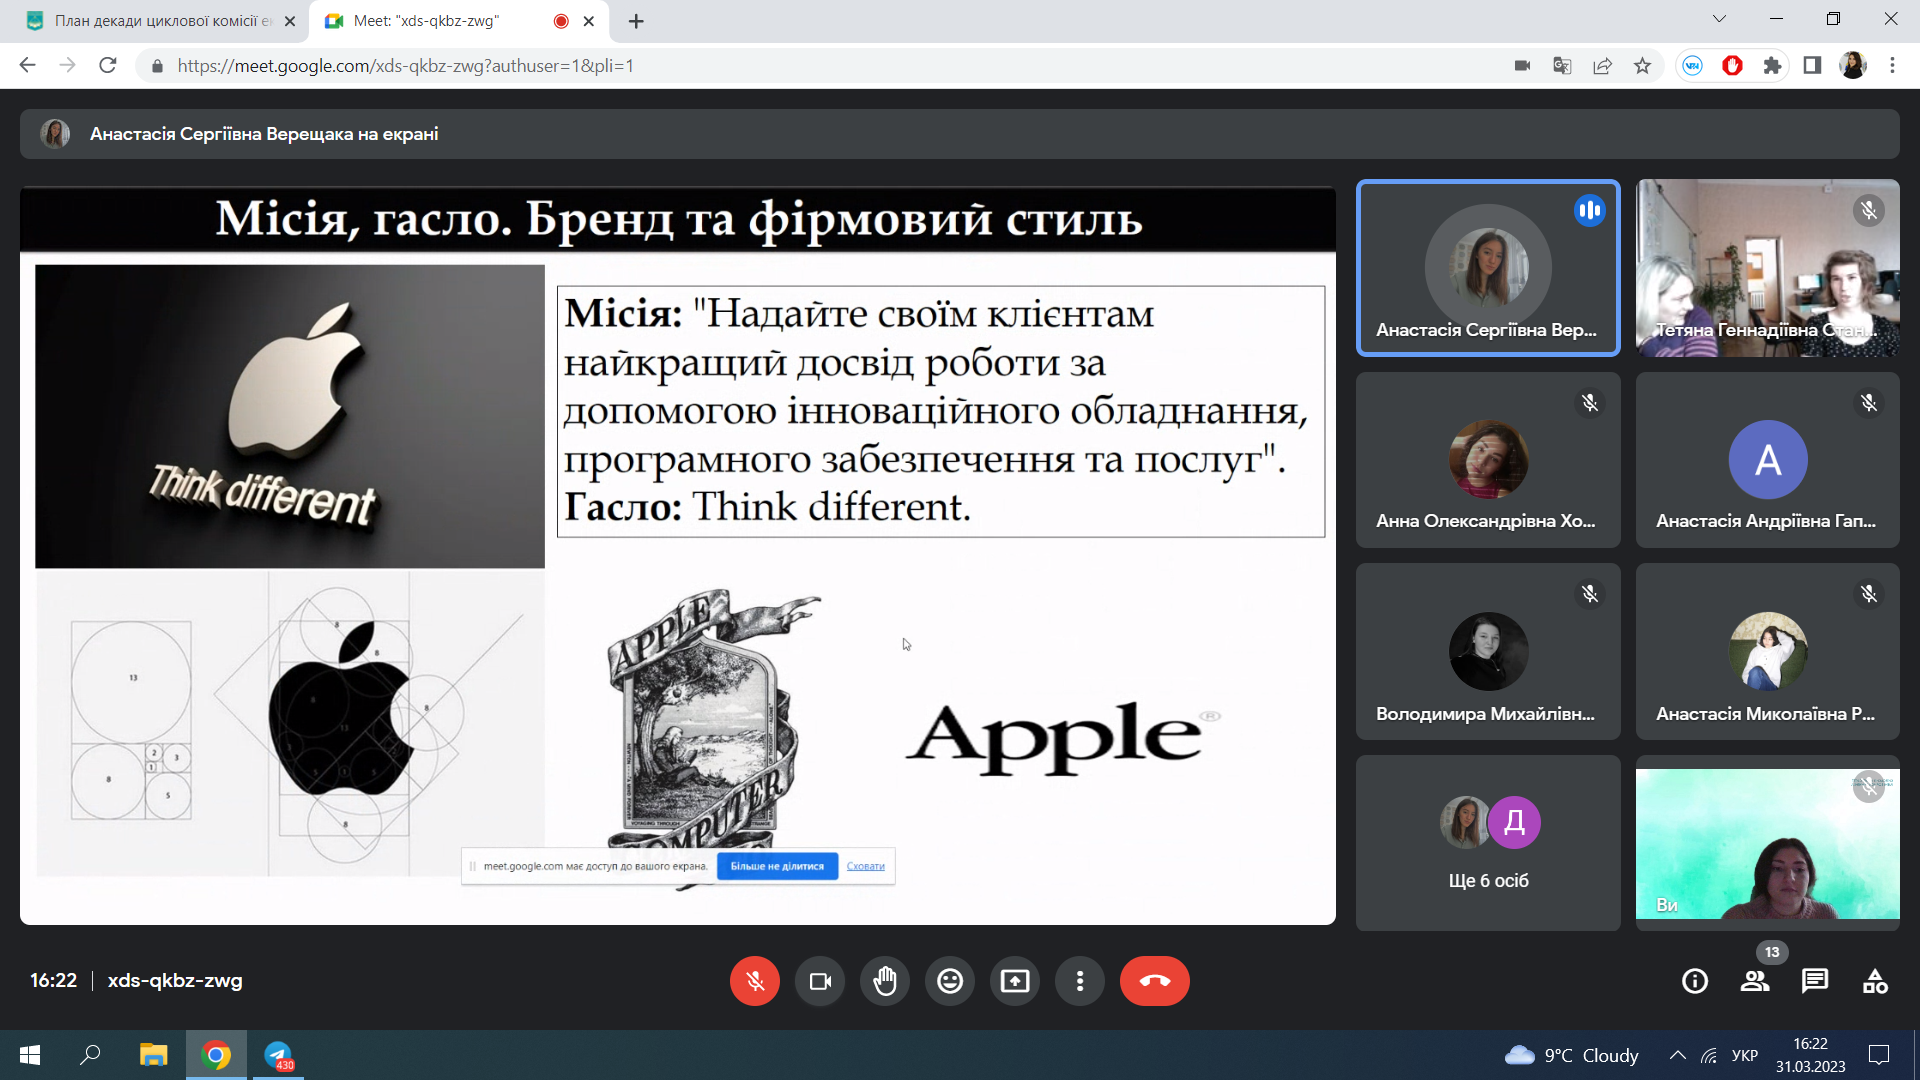
Task: Open Windows taskbar search
Action: tap(91, 1055)
